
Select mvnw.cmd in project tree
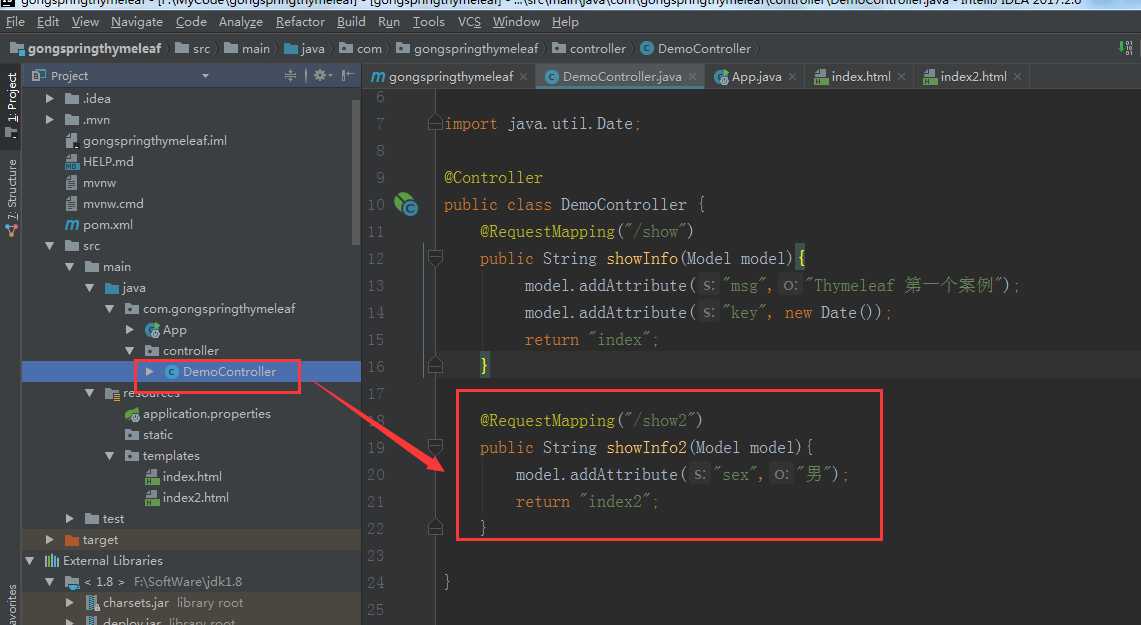113,204
